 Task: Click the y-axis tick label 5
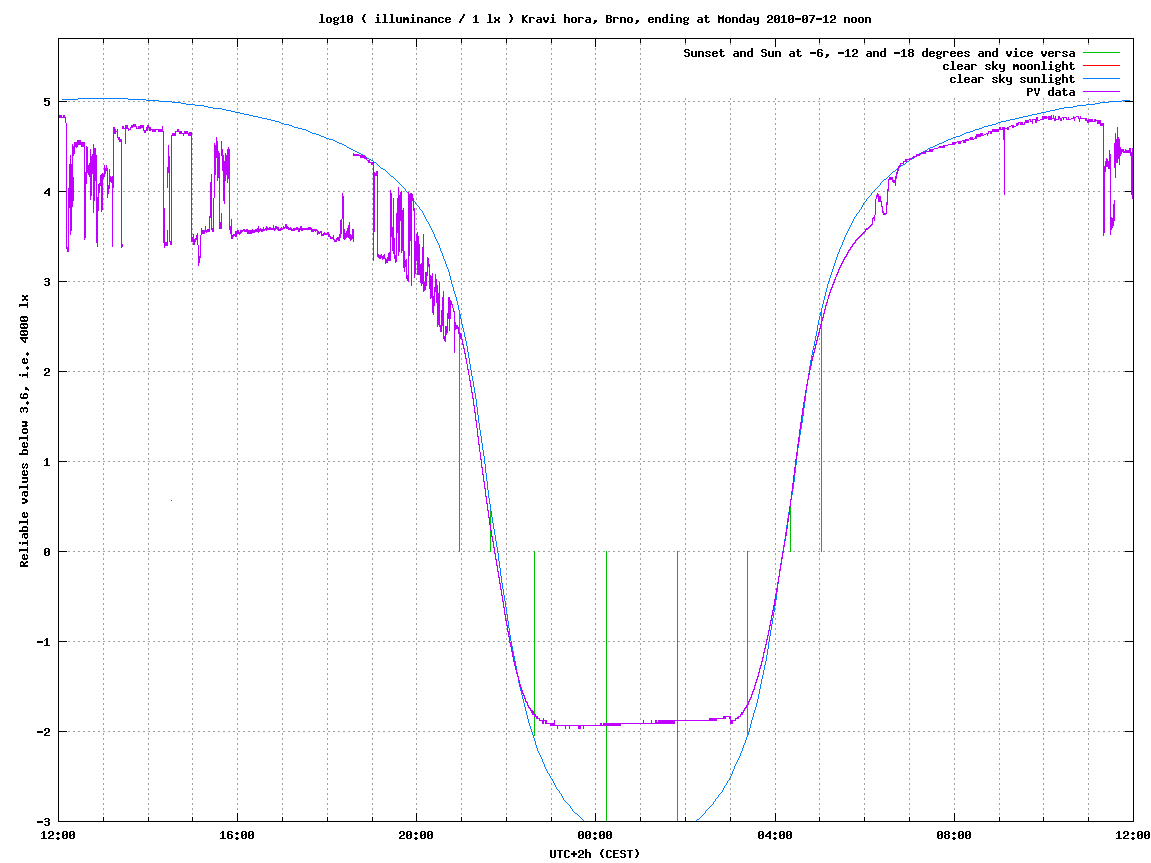coord(48,102)
